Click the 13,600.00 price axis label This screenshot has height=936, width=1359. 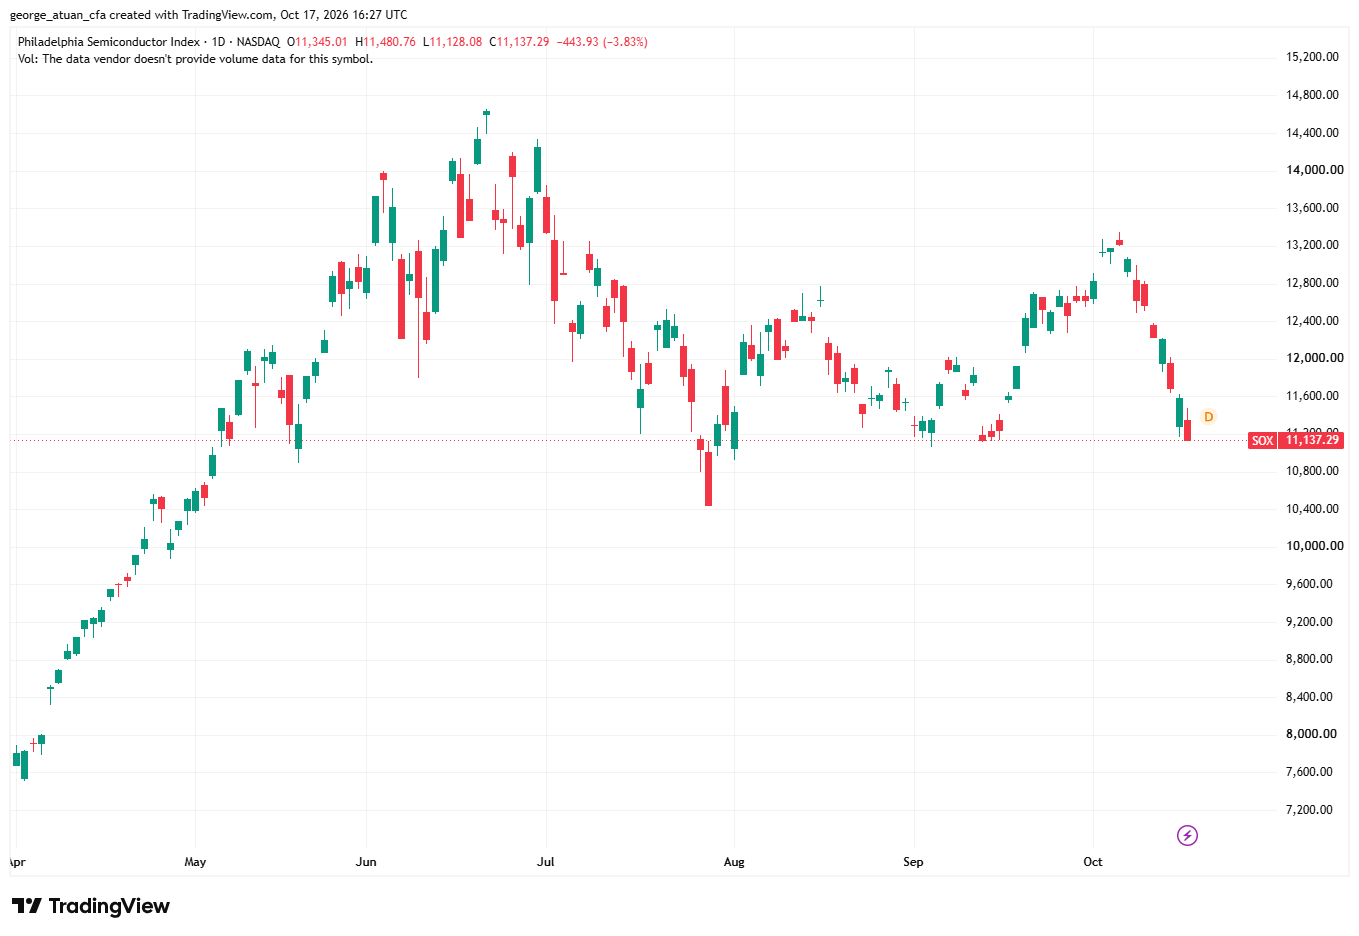(1312, 208)
